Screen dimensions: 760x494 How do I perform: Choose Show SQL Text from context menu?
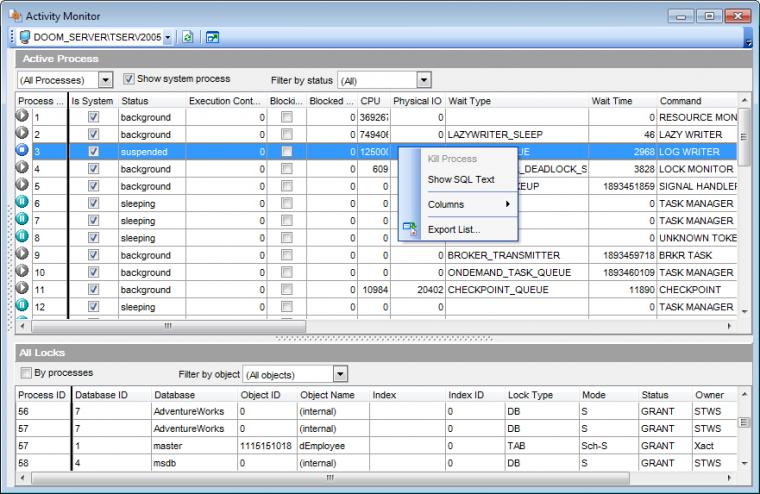coord(460,179)
